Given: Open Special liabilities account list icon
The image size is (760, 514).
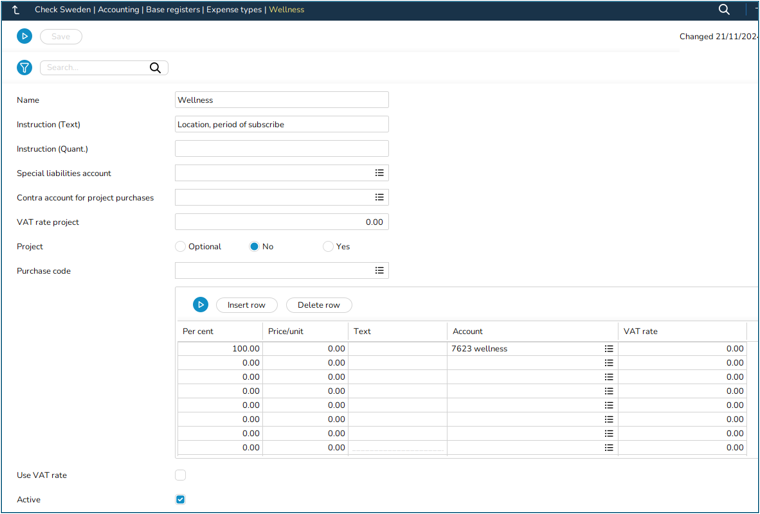Looking at the screenshot, I should pyautogui.click(x=379, y=173).
